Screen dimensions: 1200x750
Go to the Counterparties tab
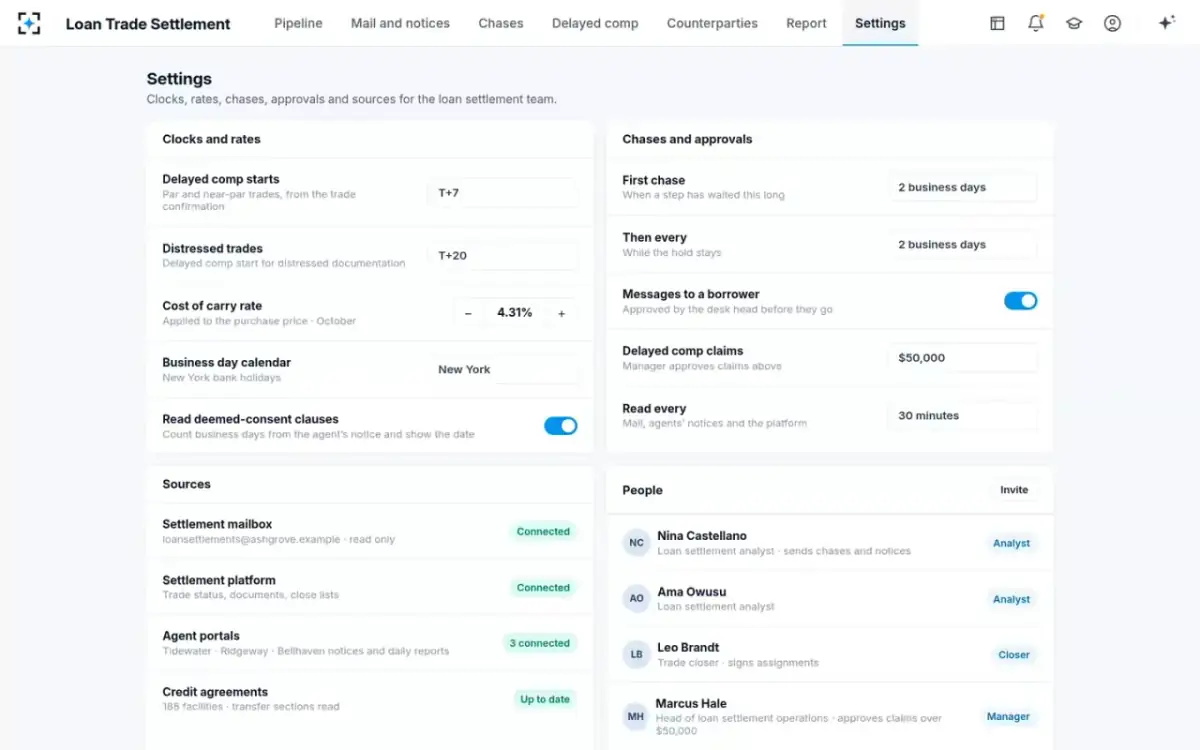(x=712, y=23)
